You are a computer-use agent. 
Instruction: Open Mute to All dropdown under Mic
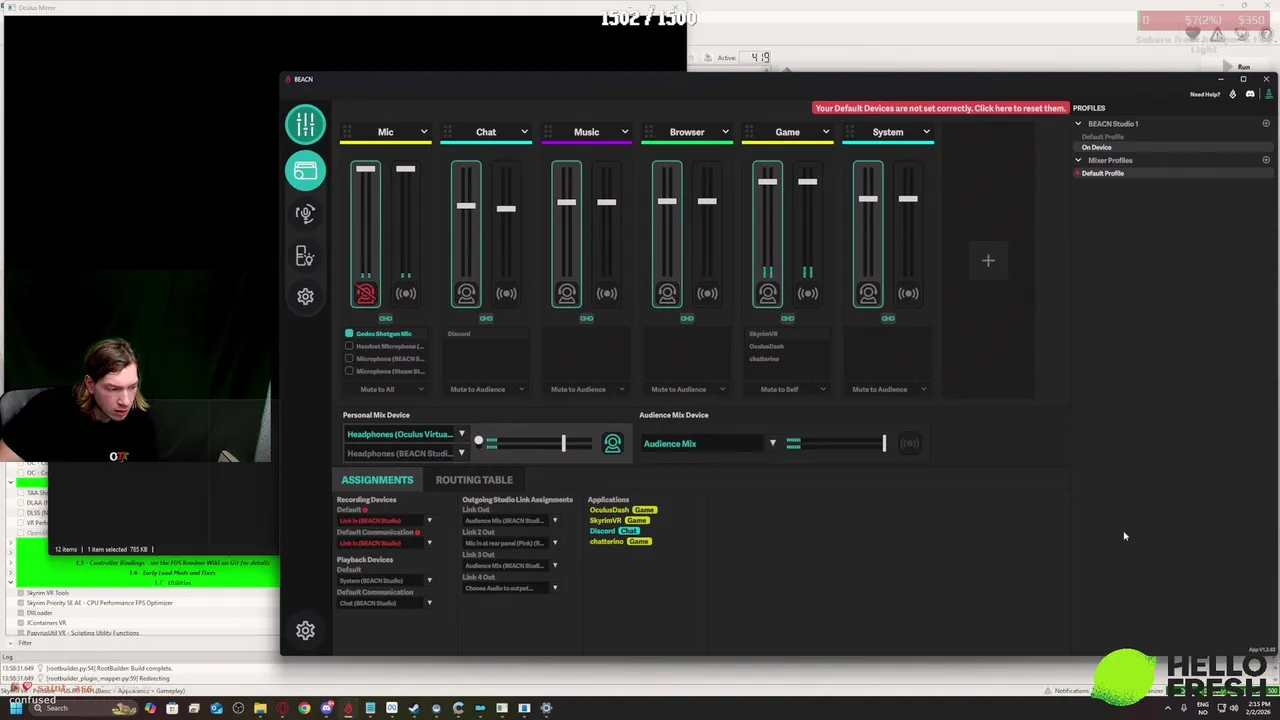385,390
